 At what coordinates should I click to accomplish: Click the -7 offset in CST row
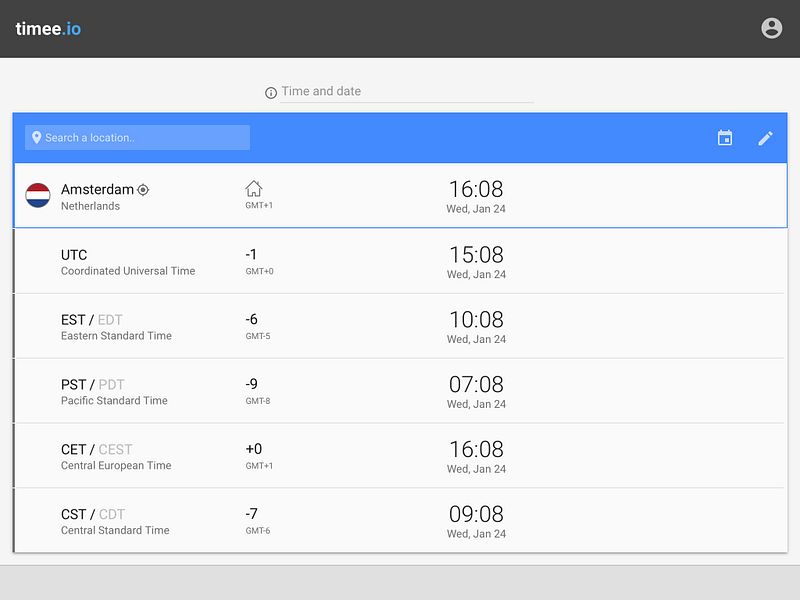(x=252, y=513)
